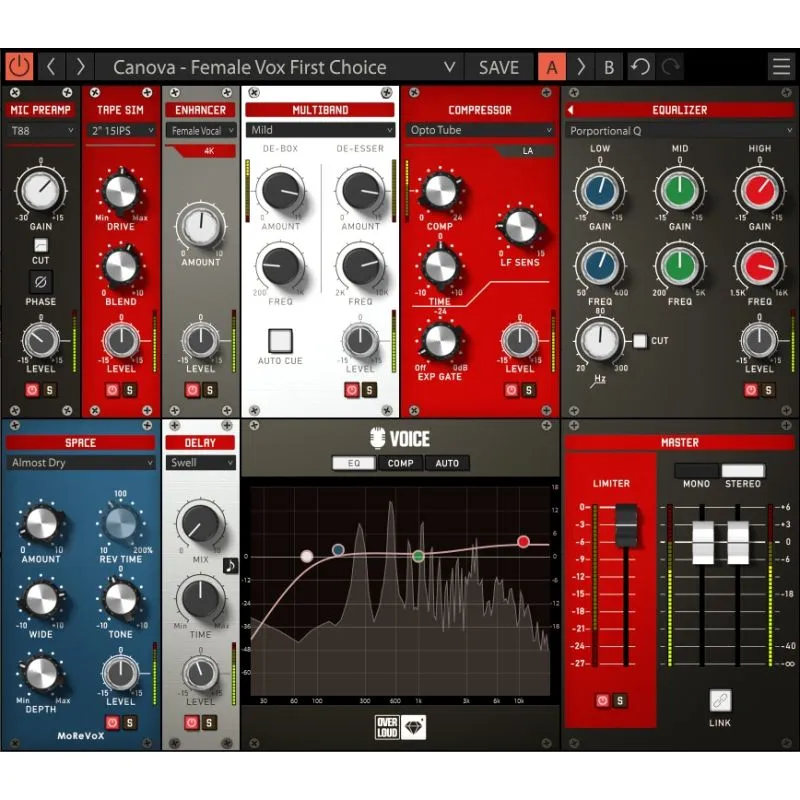
Task: Collapse the Equalizer module arrow
Action: click(x=571, y=110)
